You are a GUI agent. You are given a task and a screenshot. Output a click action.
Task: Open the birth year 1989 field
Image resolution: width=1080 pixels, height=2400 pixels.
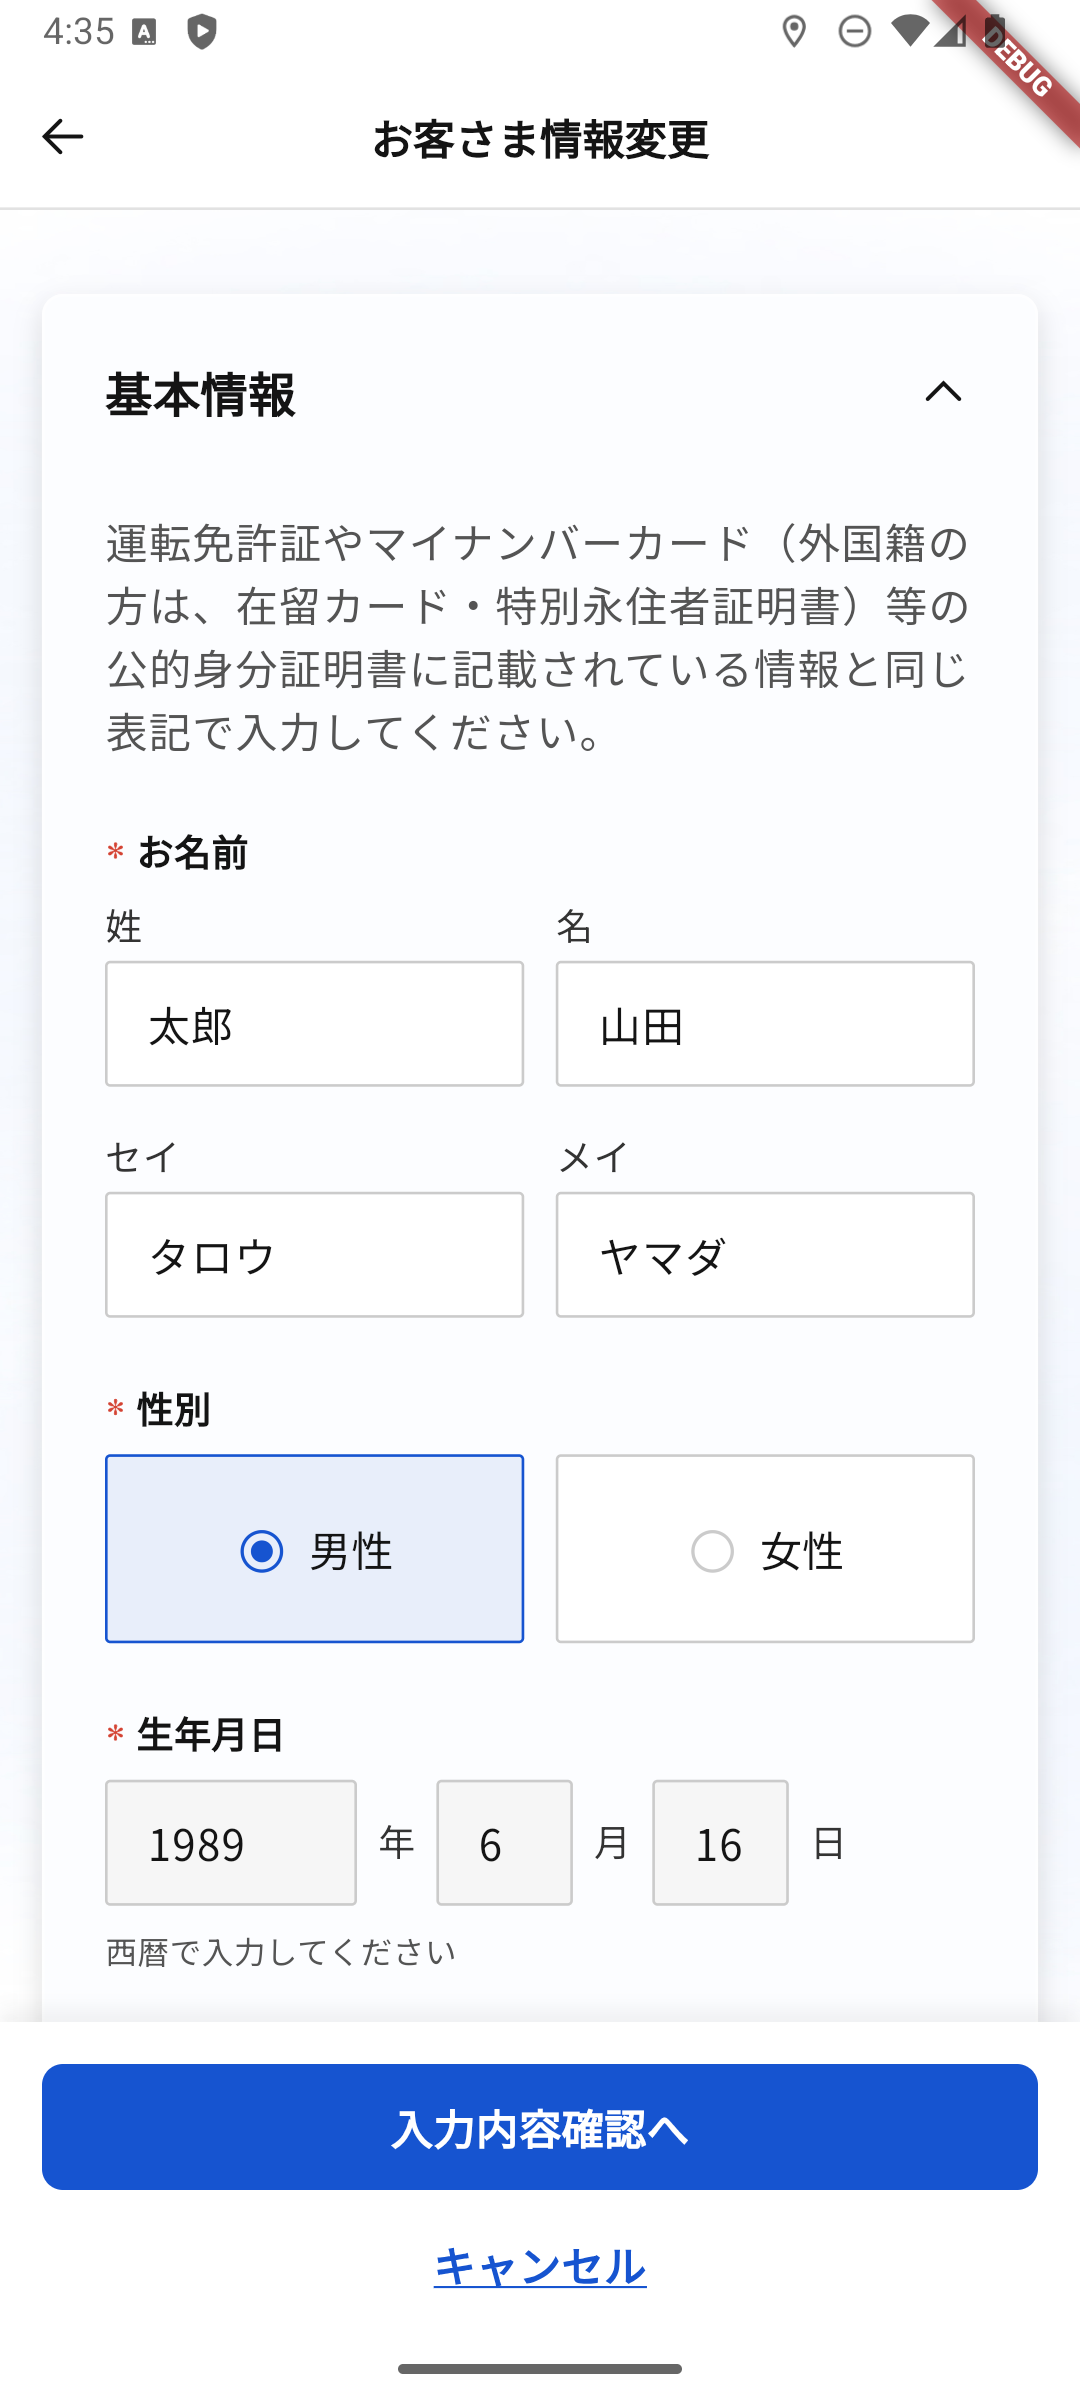231,1843
